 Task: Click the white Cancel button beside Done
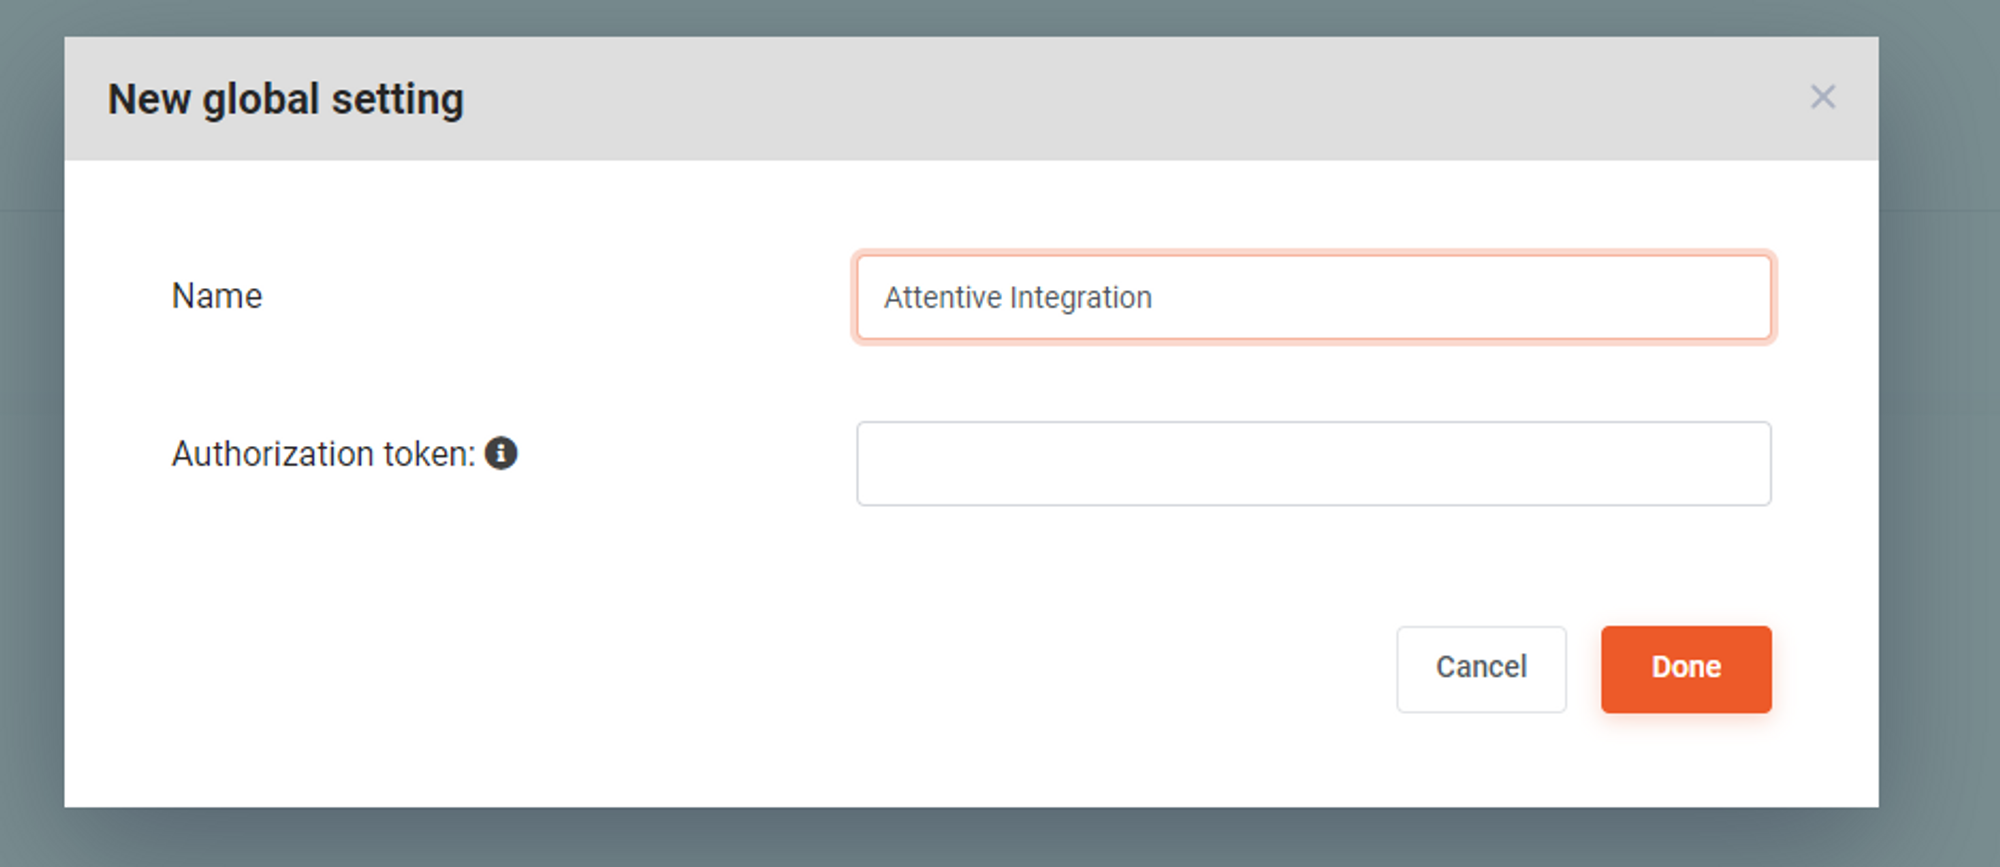1481,669
